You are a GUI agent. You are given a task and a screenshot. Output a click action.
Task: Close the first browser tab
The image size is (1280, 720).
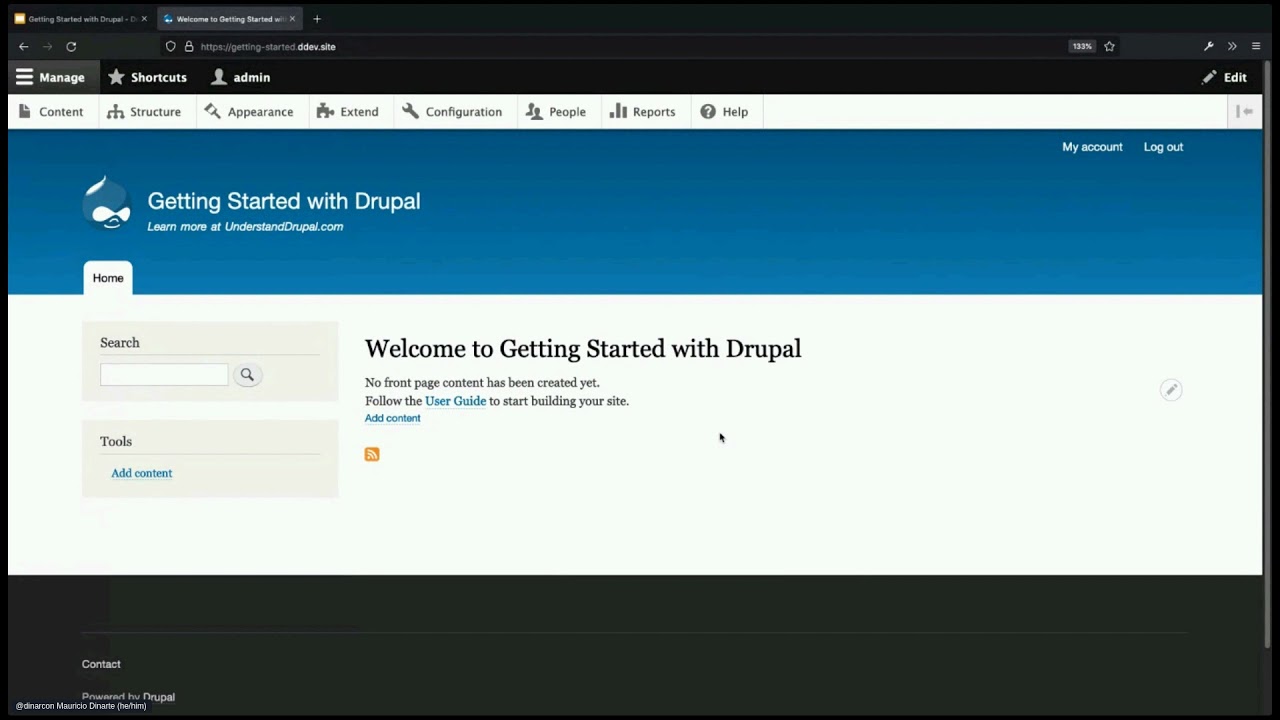(x=144, y=19)
